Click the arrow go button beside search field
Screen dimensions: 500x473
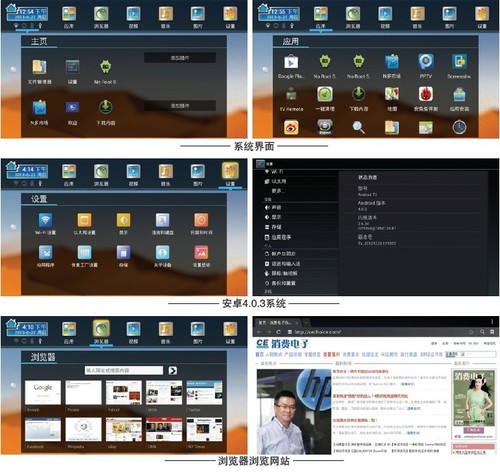173,370
